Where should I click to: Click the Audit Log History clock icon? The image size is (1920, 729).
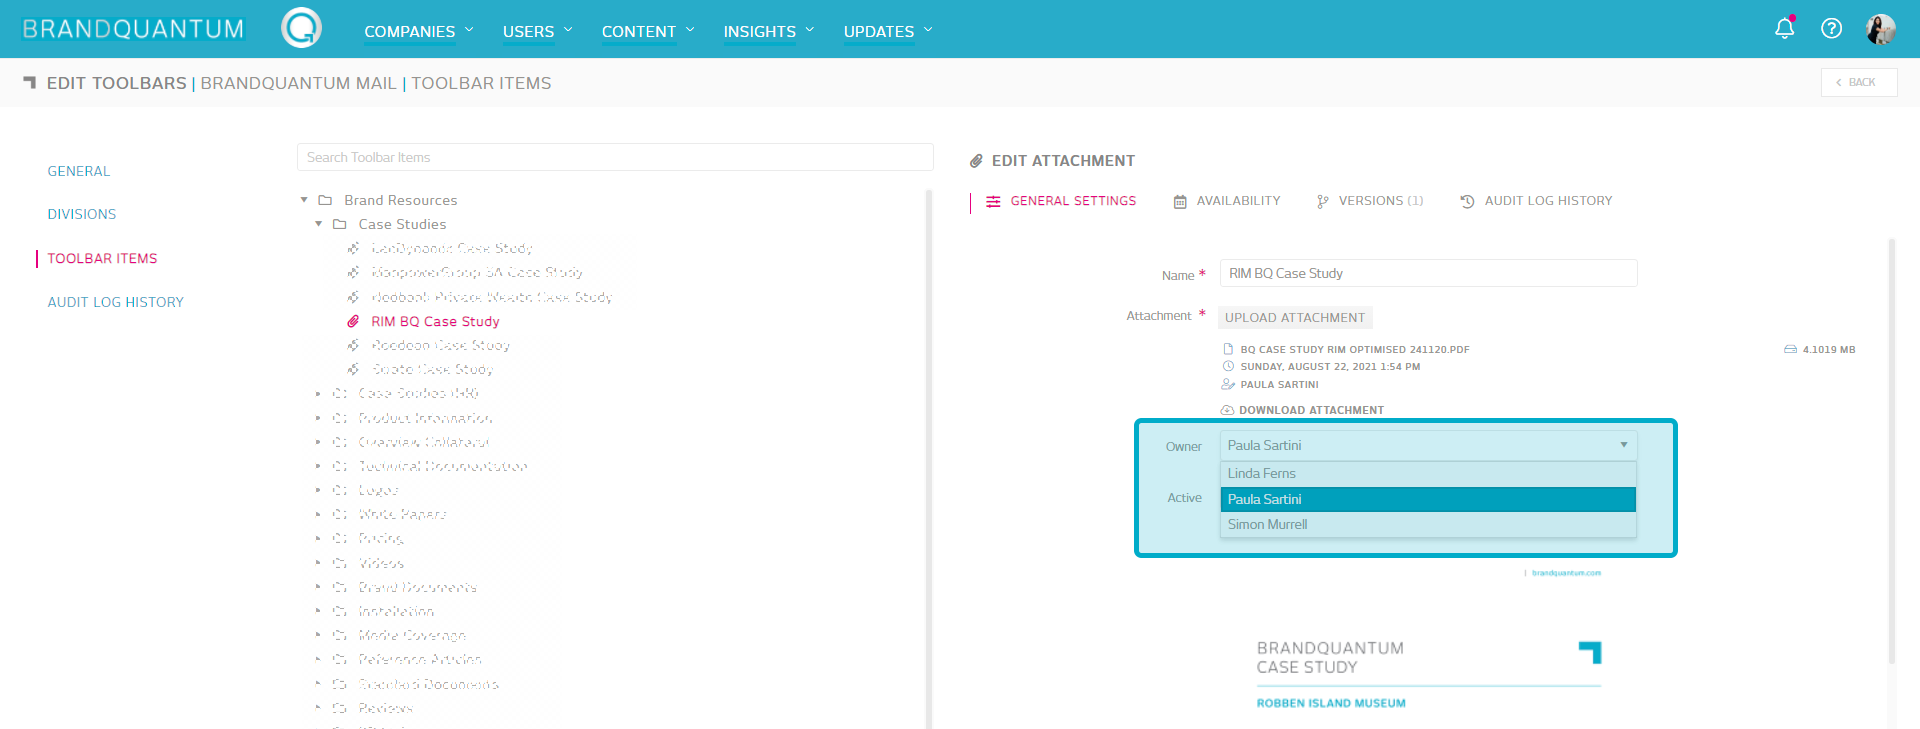[x=1467, y=201]
